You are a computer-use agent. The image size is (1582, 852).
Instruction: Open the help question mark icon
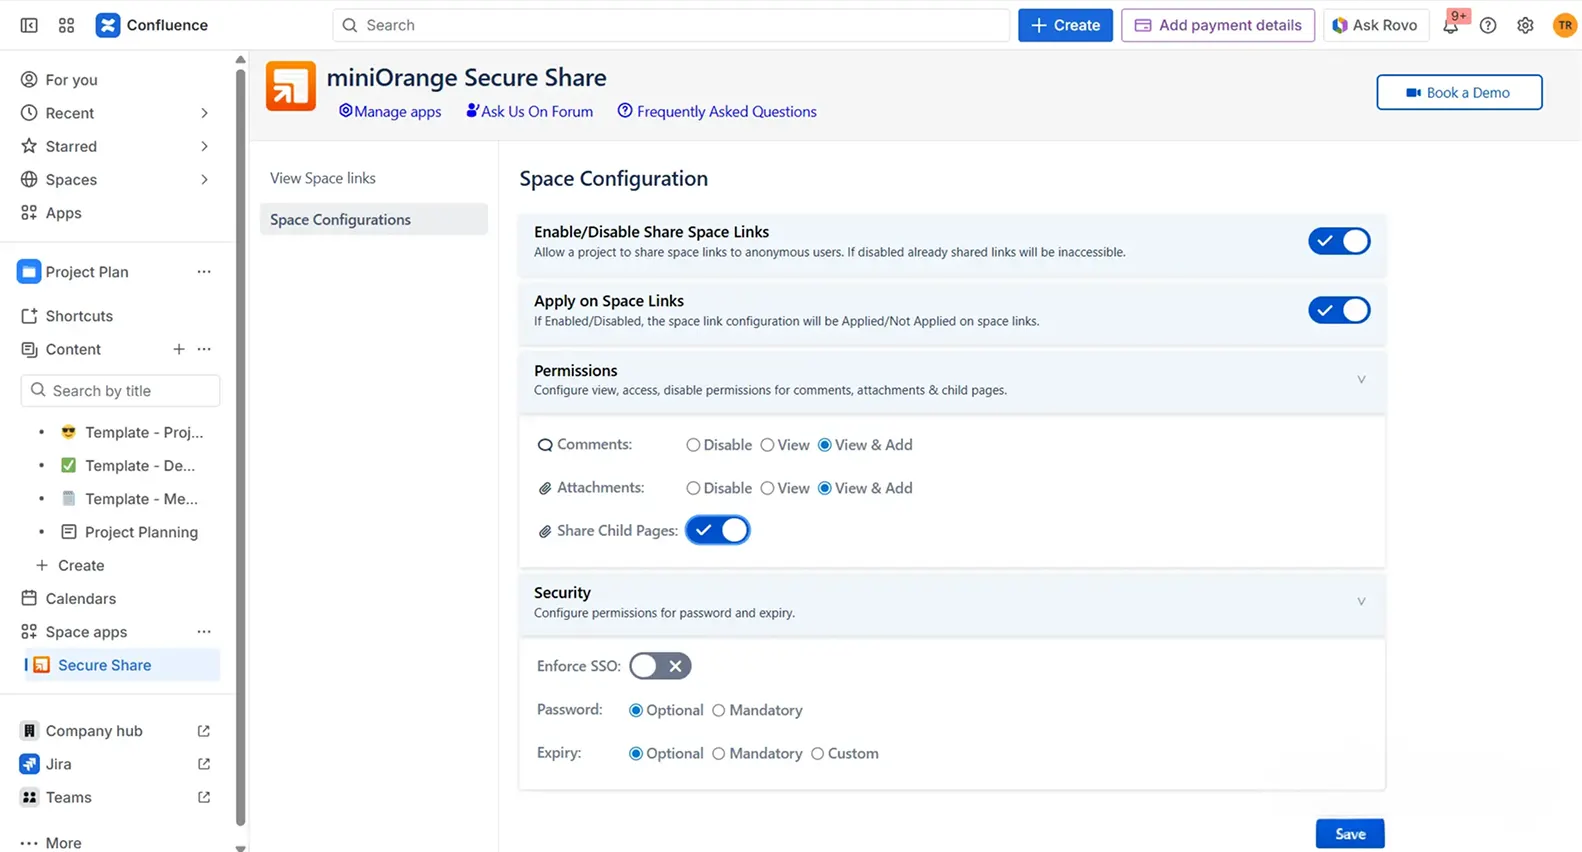pos(1488,26)
